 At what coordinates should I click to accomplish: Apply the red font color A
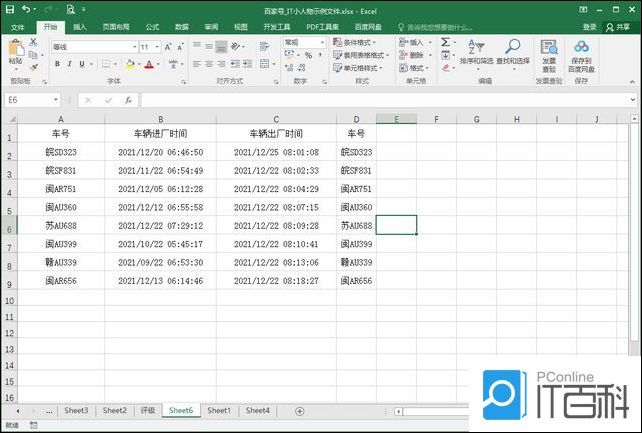[x=149, y=64]
